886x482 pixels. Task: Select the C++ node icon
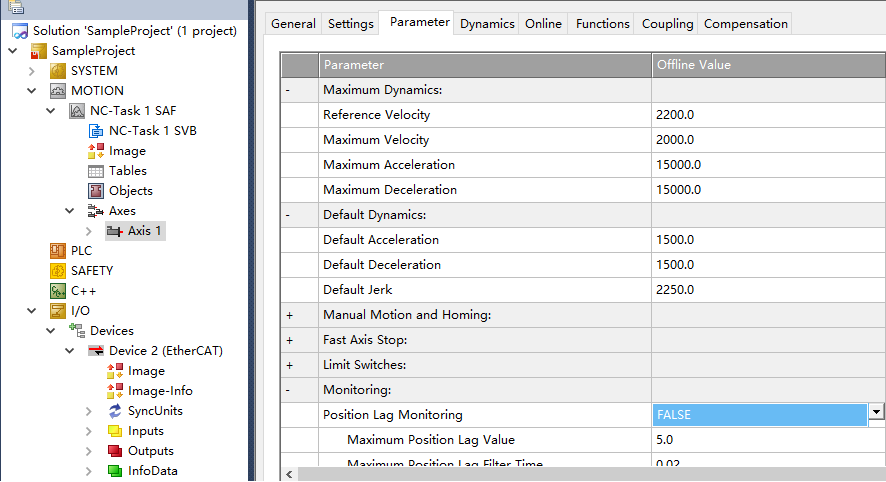click(x=58, y=291)
